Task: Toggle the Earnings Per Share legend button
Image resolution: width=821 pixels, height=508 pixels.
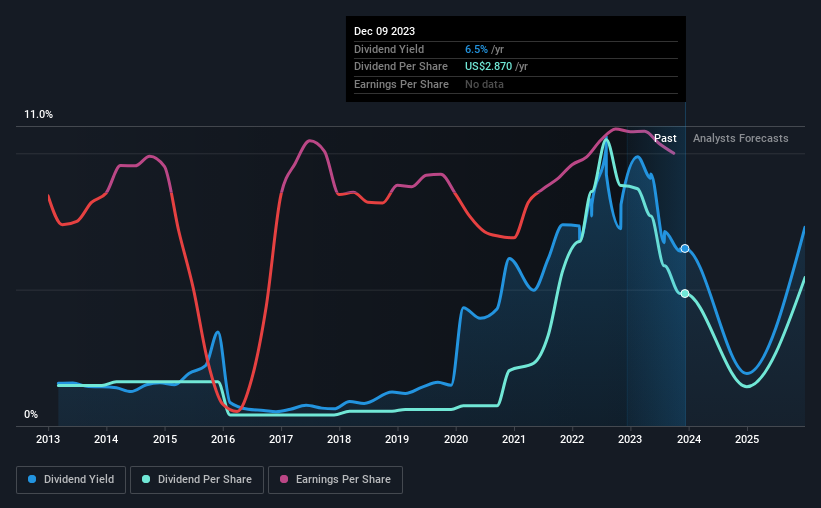Action: (335, 480)
